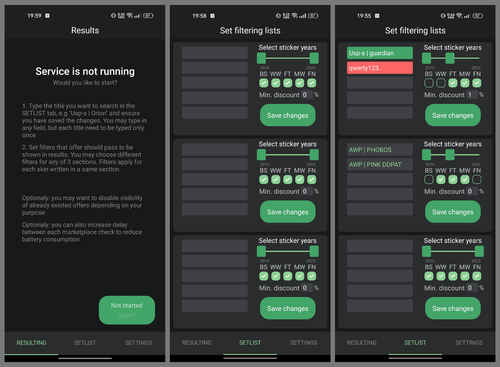This screenshot has width=500, height=367.
Task: Edit the 'AWP | PHOBOS' title field
Action: click(380, 150)
